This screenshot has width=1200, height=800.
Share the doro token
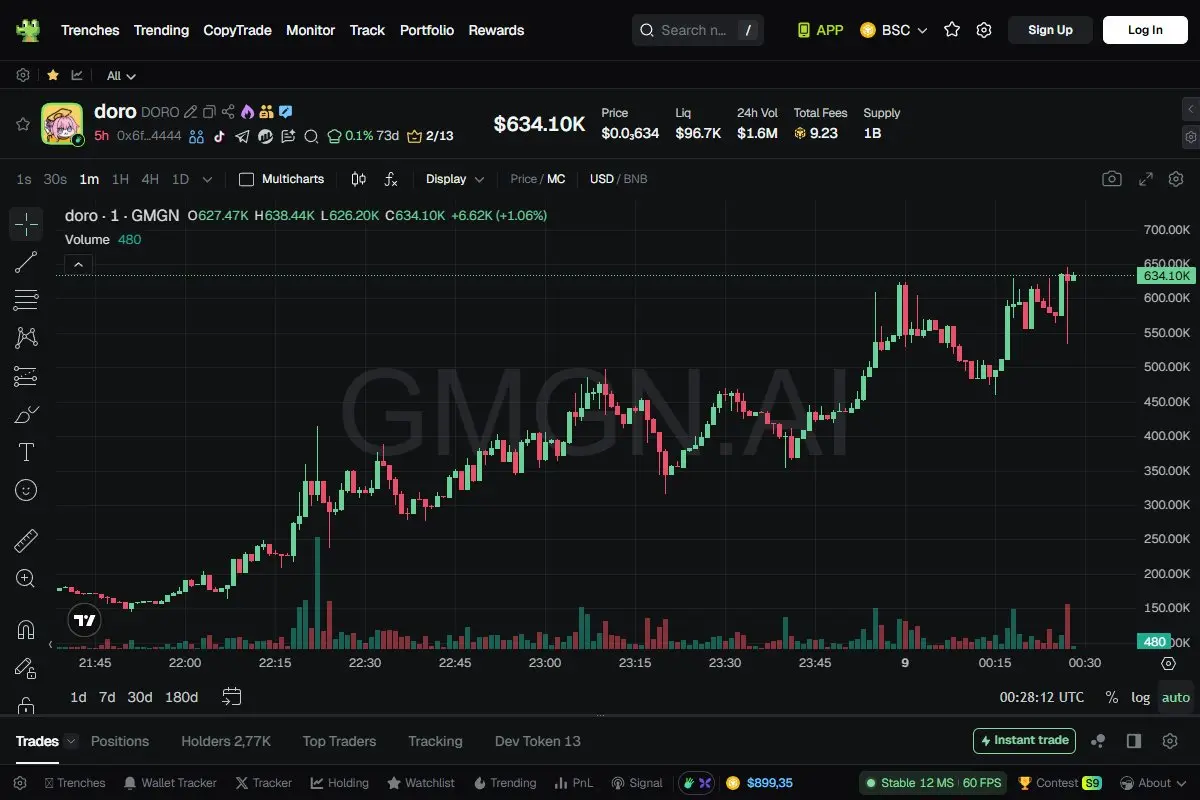click(x=228, y=112)
